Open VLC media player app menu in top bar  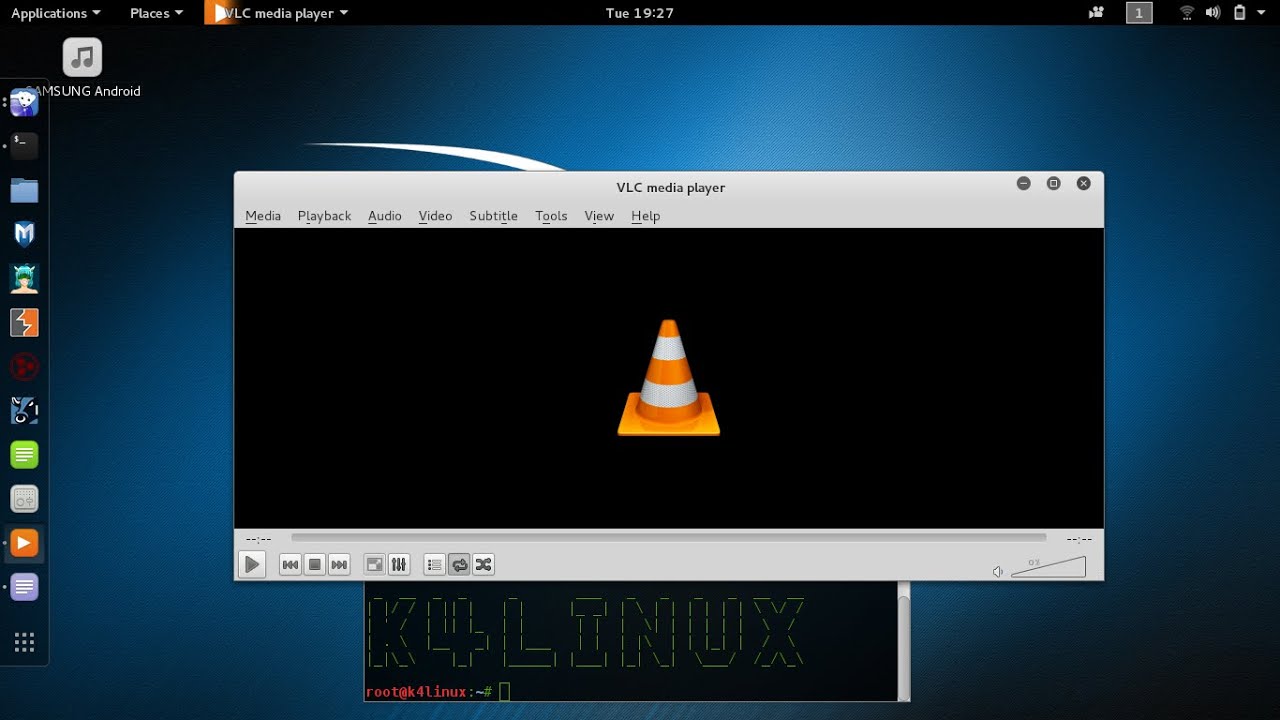point(277,13)
